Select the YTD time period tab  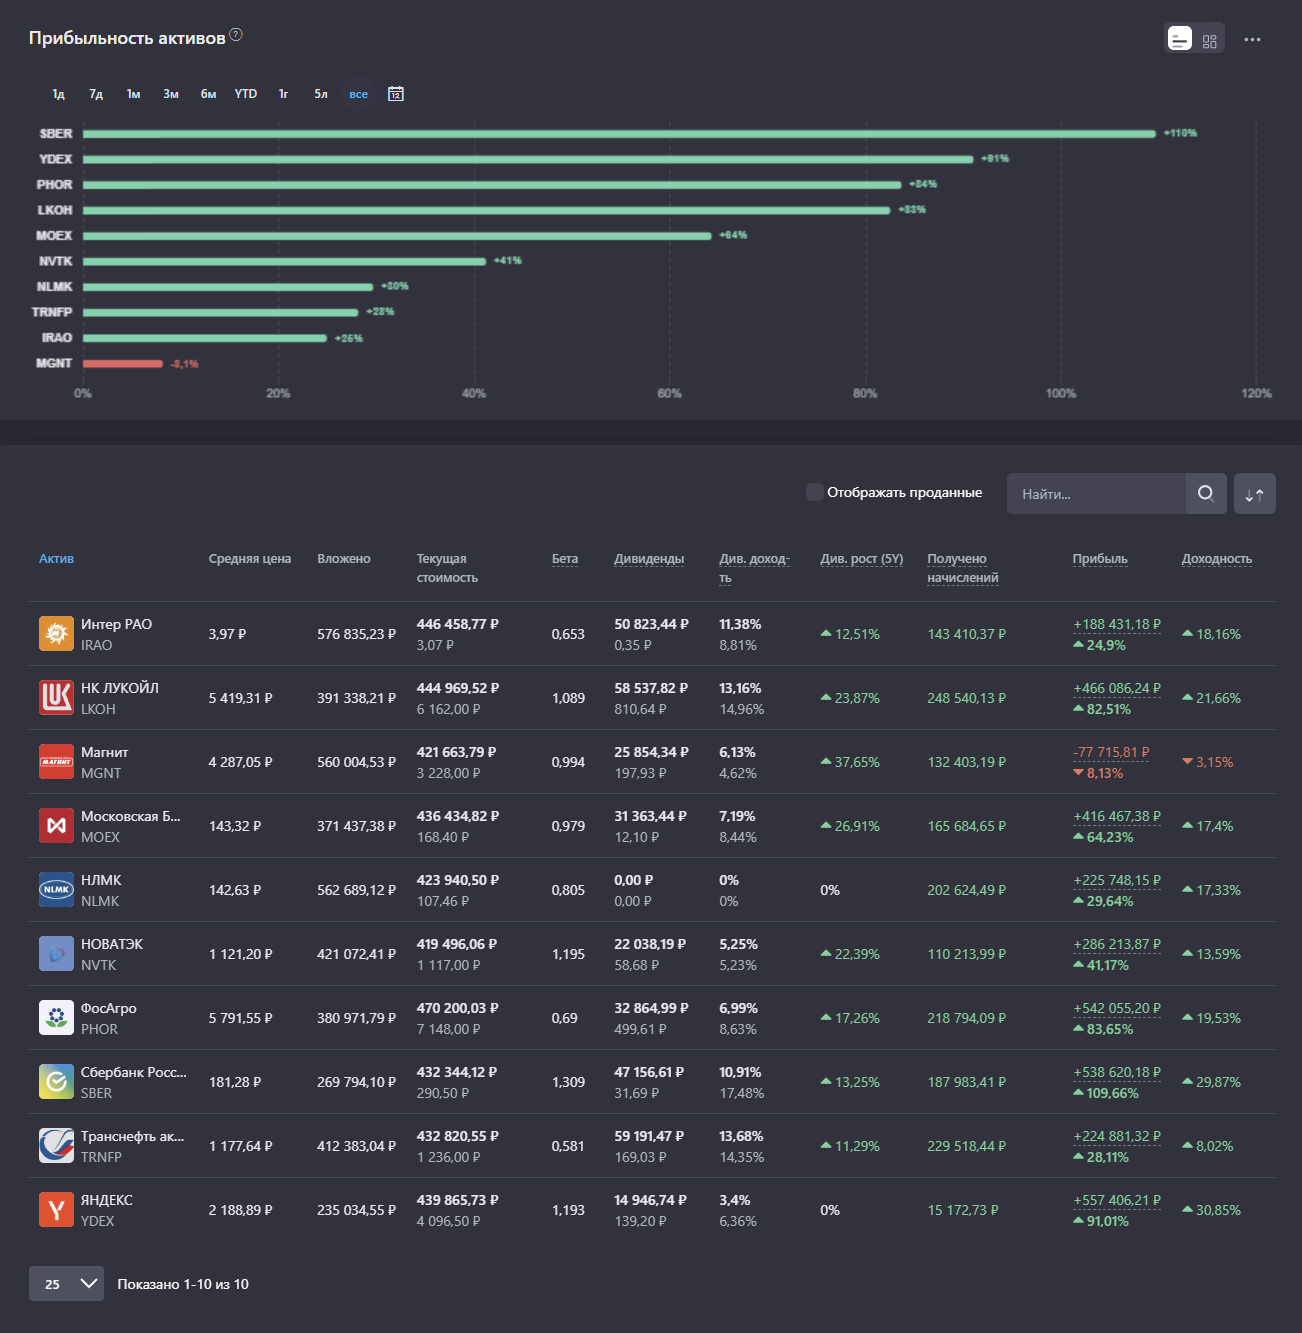pos(246,94)
